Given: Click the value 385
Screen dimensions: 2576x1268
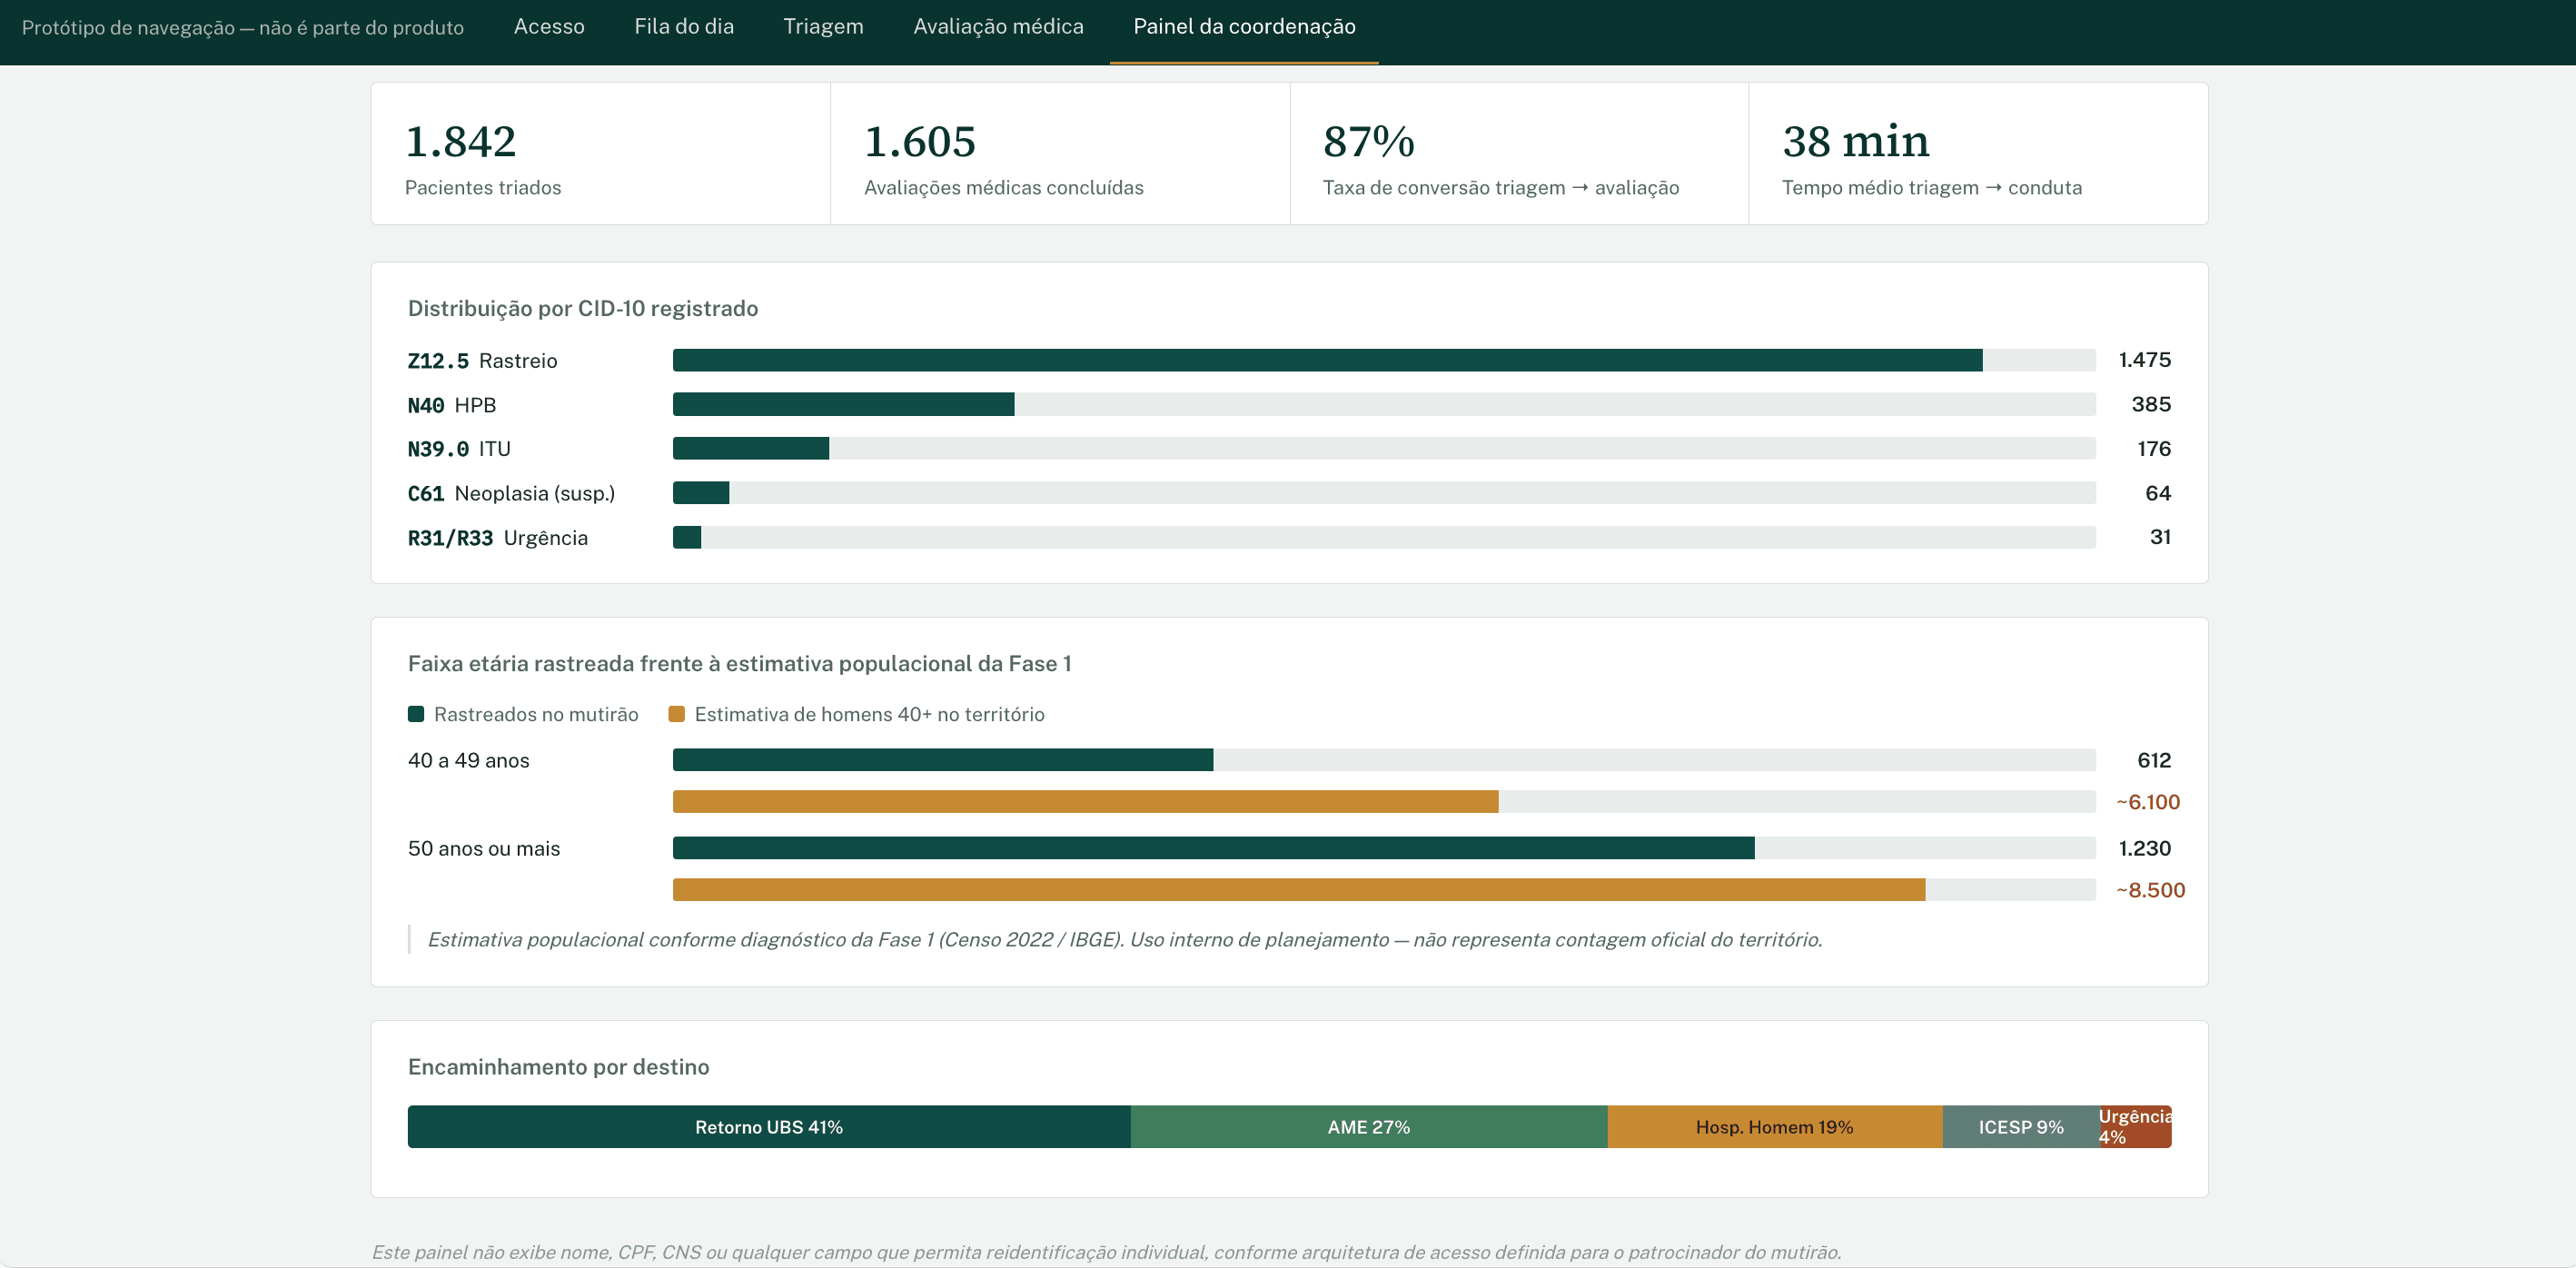Looking at the screenshot, I should point(2151,404).
